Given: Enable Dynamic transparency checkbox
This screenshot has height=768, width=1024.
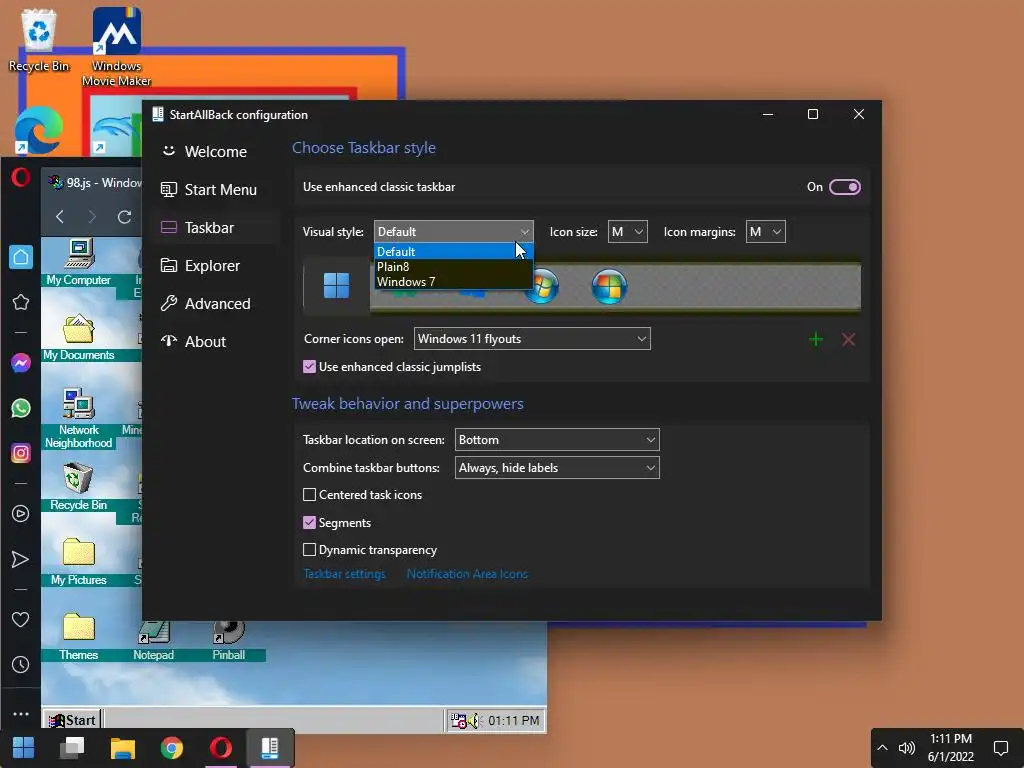Looking at the screenshot, I should pos(310,550).
